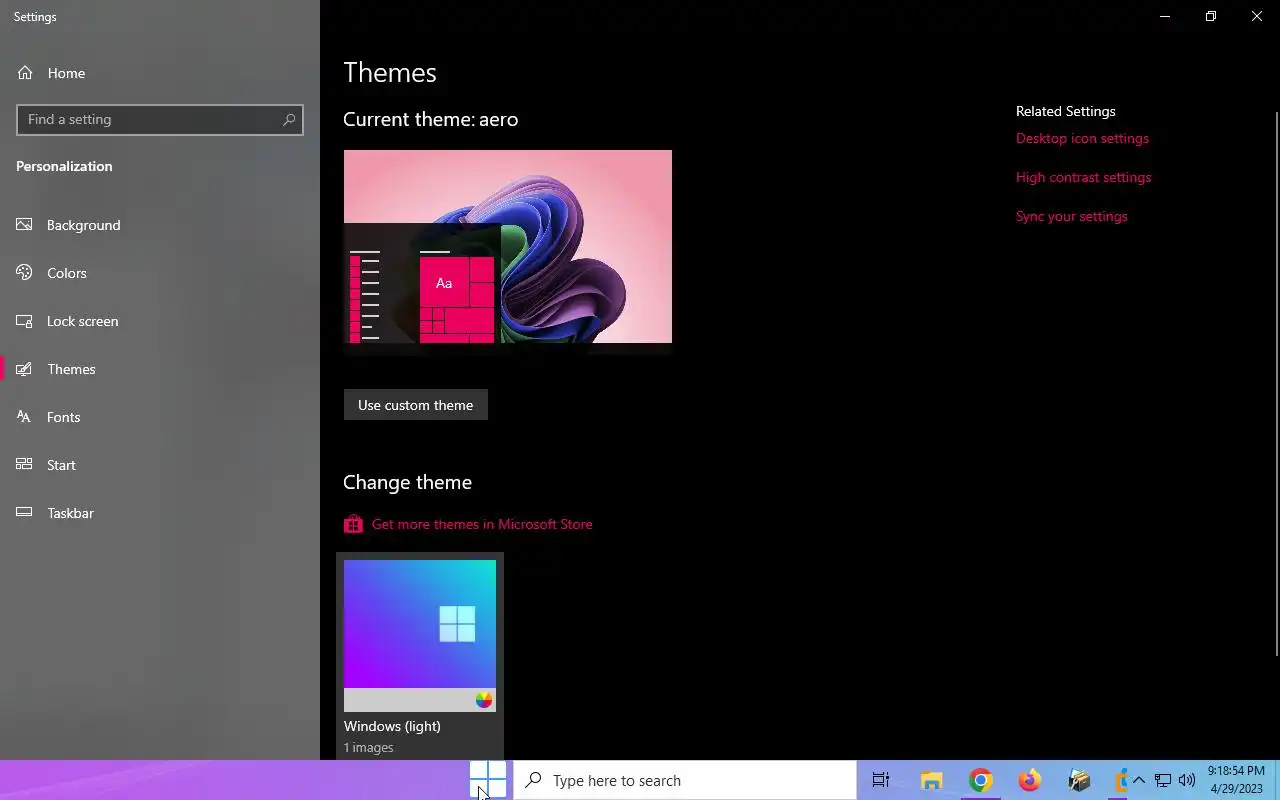Open the box-shaped app icon next to Firefox
The width and height of the screenshot is (1280, 800).
coord(1078,780)
